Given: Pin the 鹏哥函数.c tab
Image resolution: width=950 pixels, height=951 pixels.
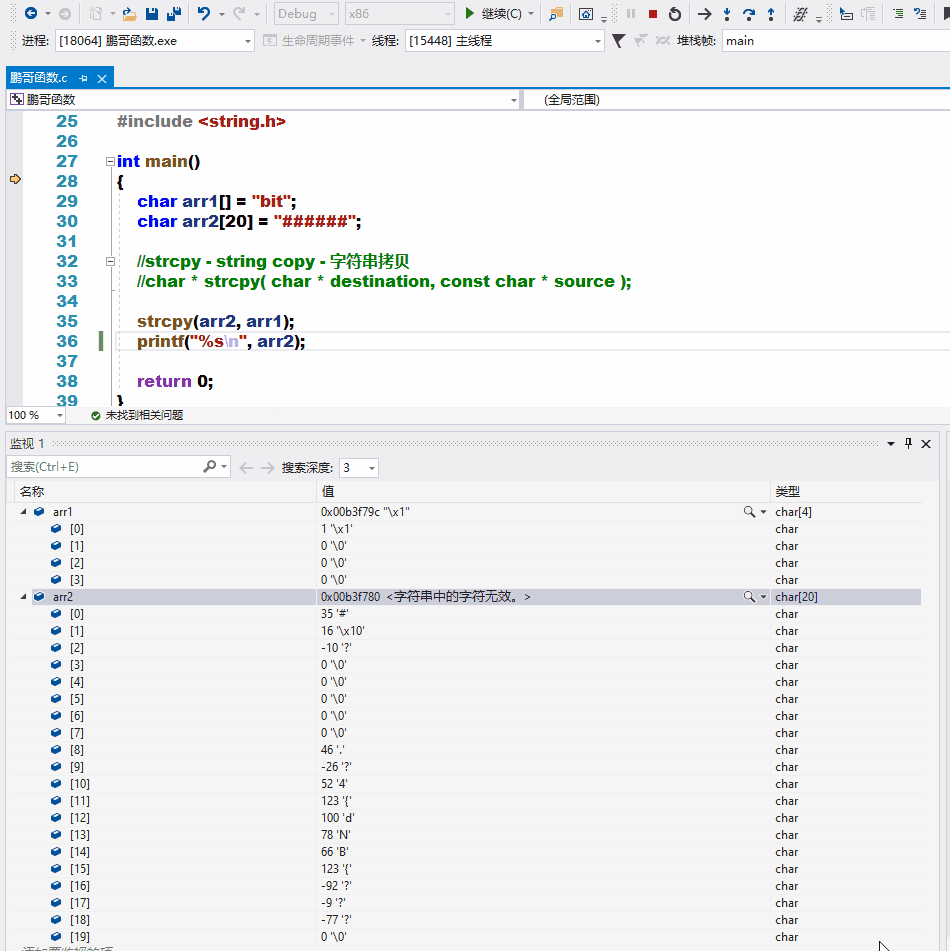Looking at the screenshot, I should coord(84,78).
